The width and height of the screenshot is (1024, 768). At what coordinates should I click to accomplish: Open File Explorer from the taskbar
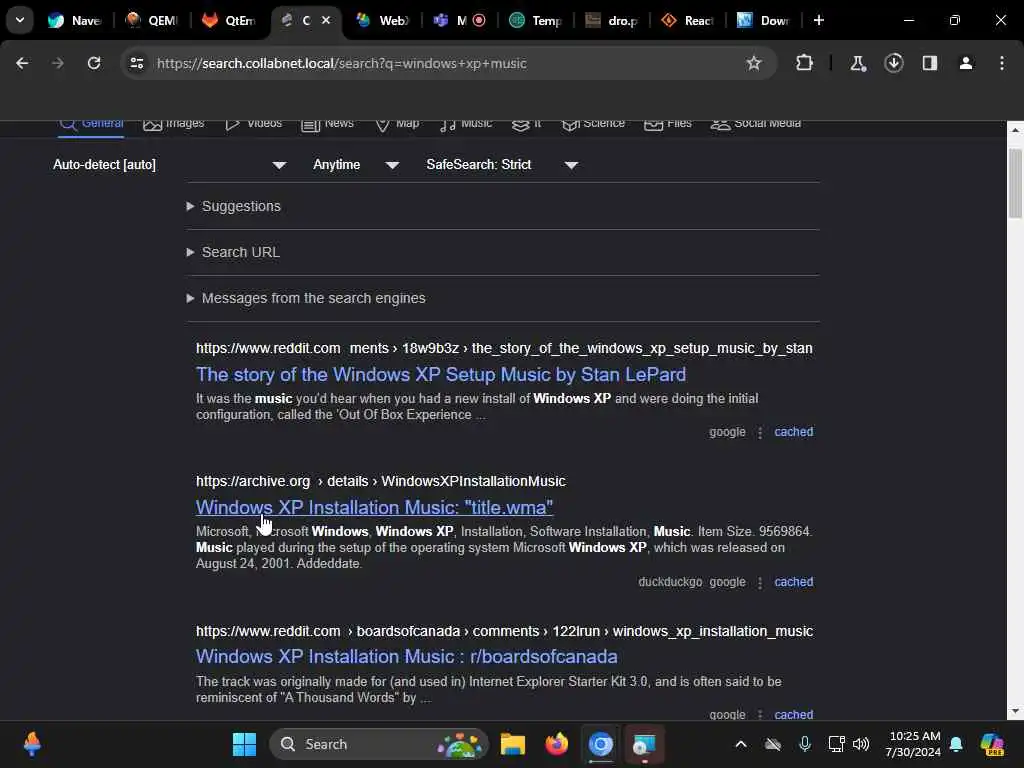point(513,744)
